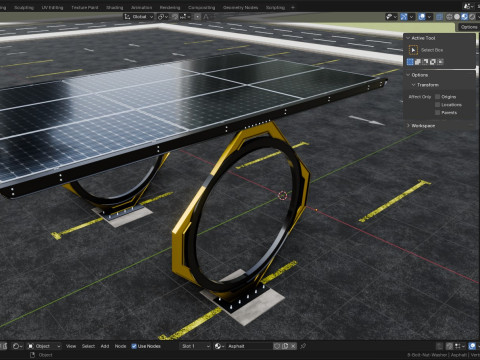The height and width of the screenshot is (360, 480).
Task: Open the shader editor Add menu
Action: [105, 346]
